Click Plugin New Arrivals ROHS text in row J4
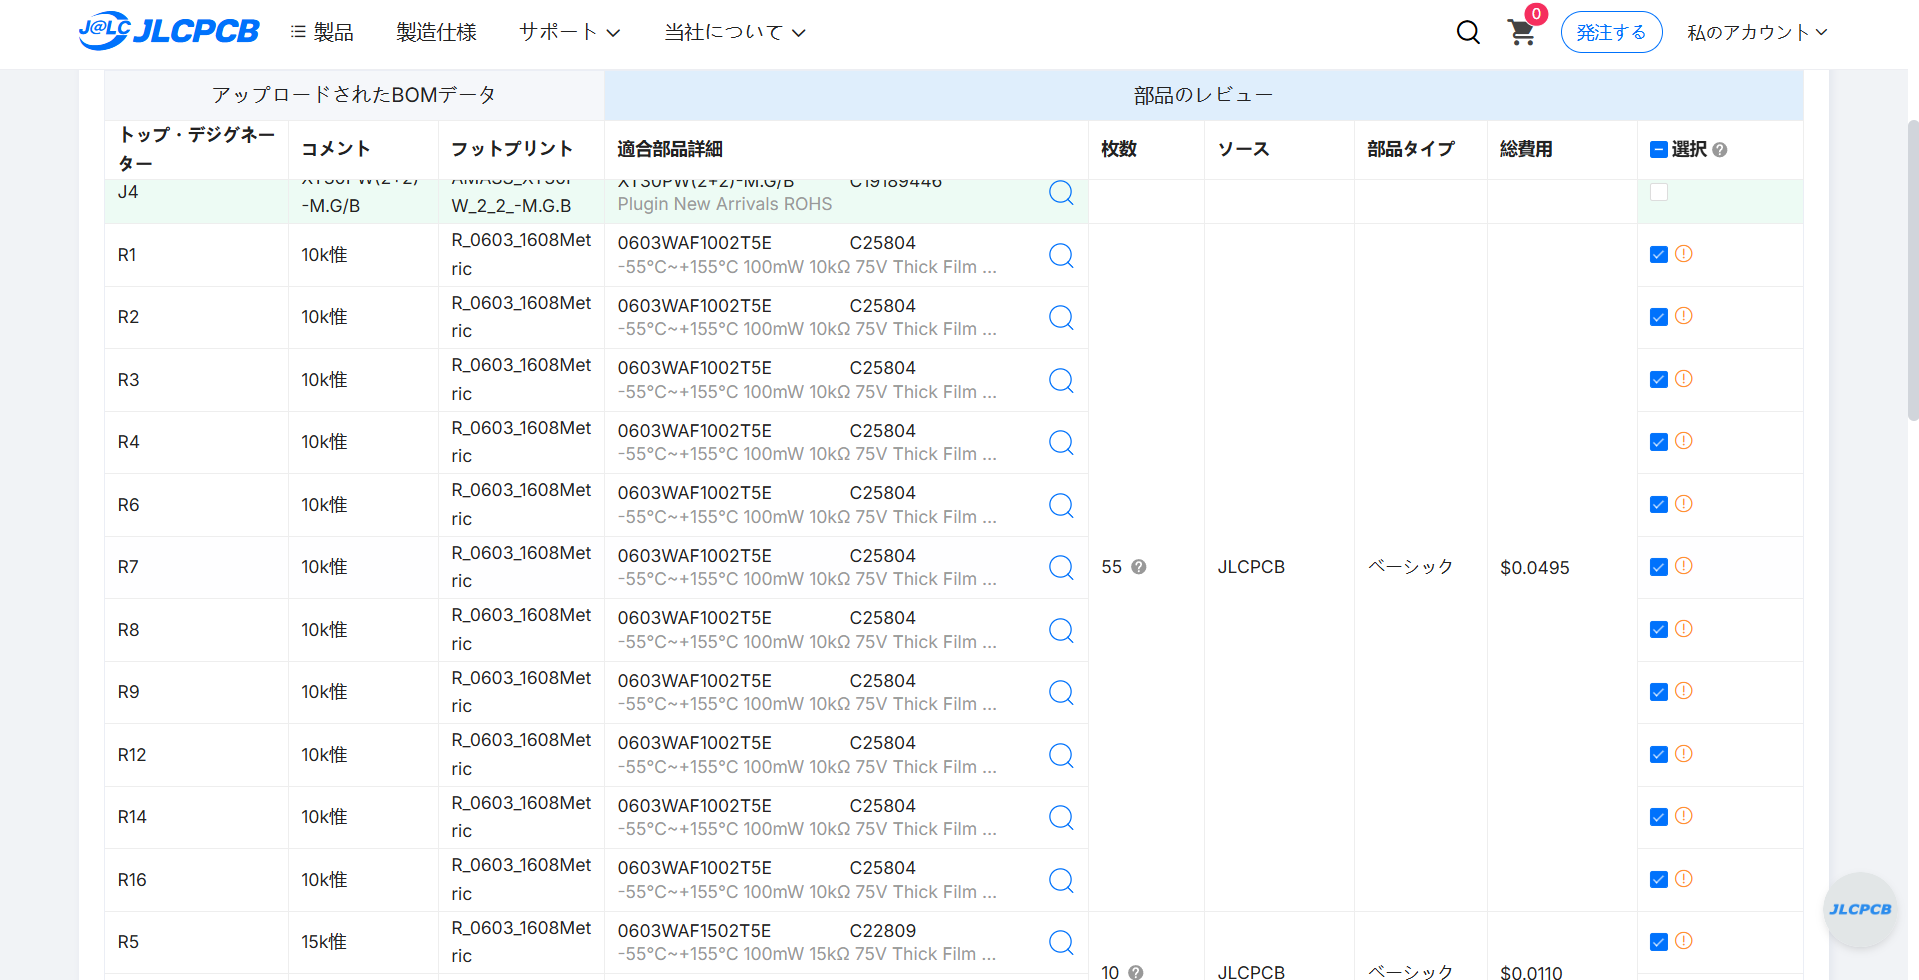1919x980 pixels. pyautogui.click(x=724, y=204)
